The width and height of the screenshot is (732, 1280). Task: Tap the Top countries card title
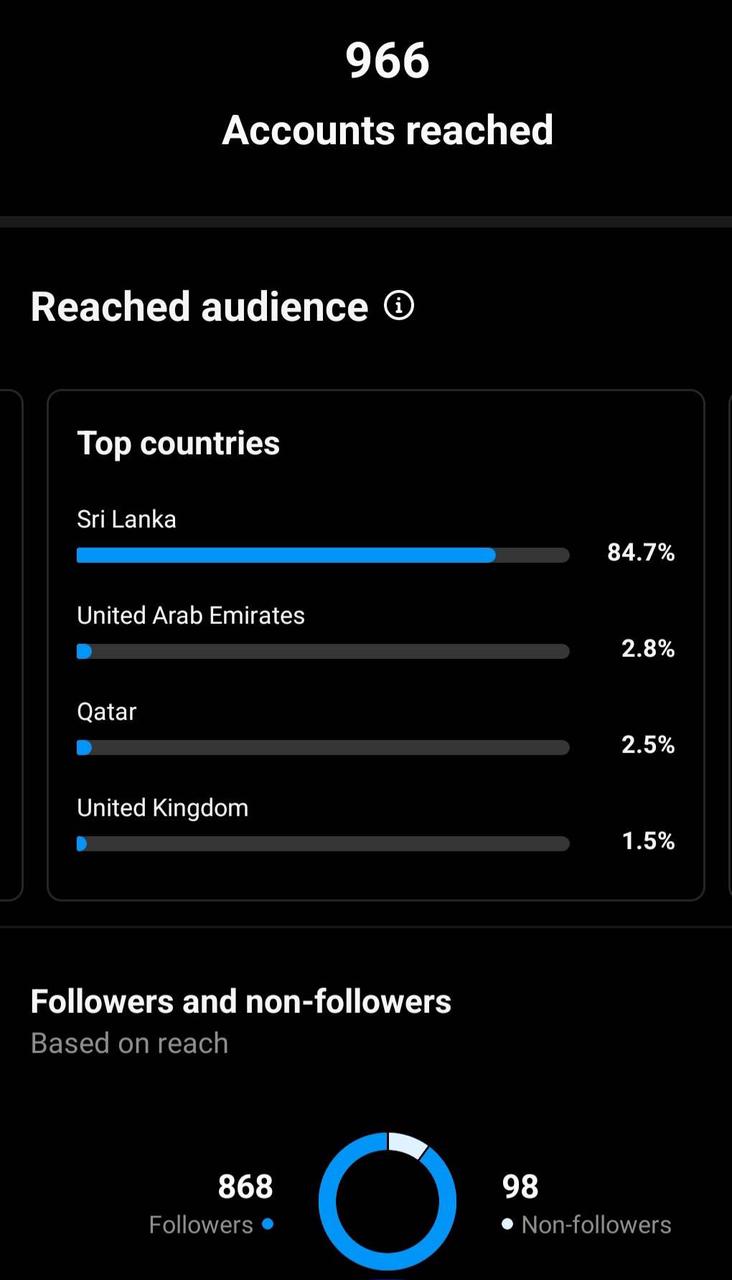[x=178, y=443]
